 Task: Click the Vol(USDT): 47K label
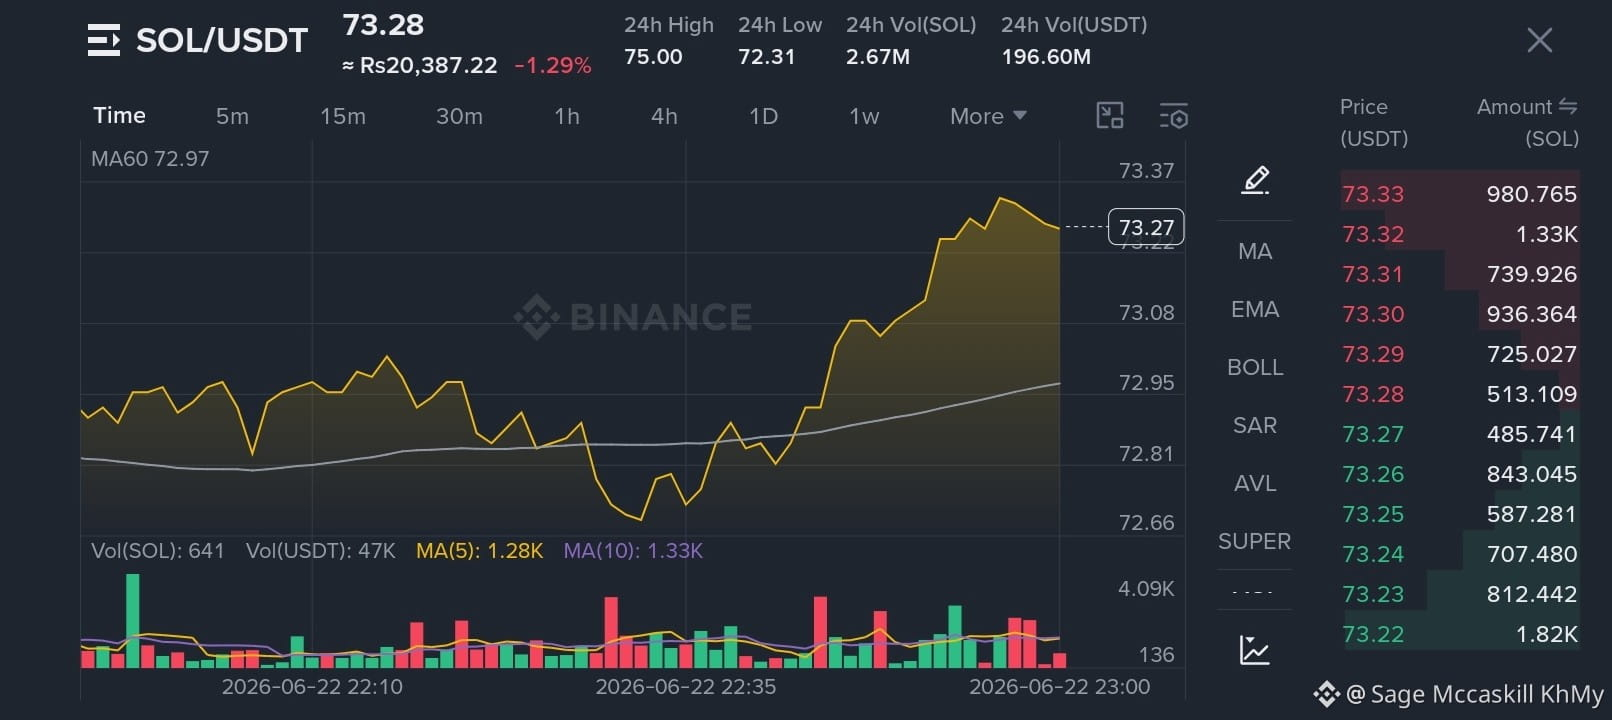[321, 551]
